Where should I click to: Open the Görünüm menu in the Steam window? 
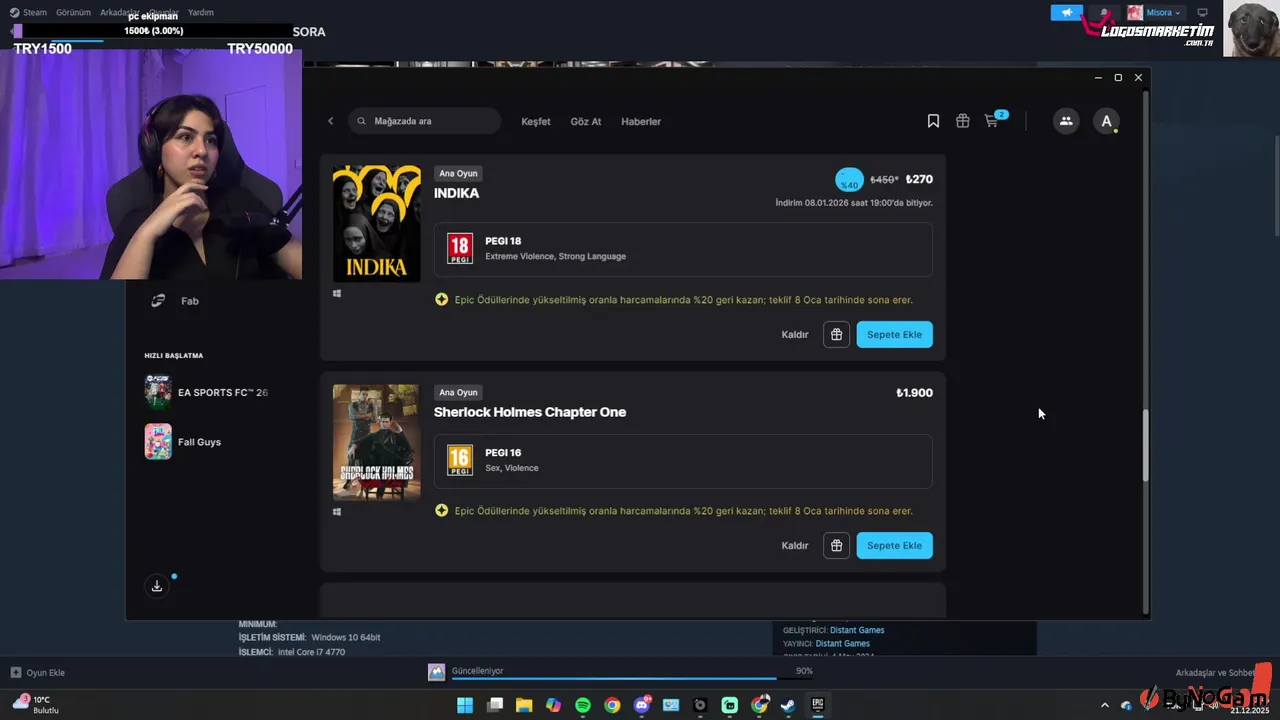(x=73, y=12)
